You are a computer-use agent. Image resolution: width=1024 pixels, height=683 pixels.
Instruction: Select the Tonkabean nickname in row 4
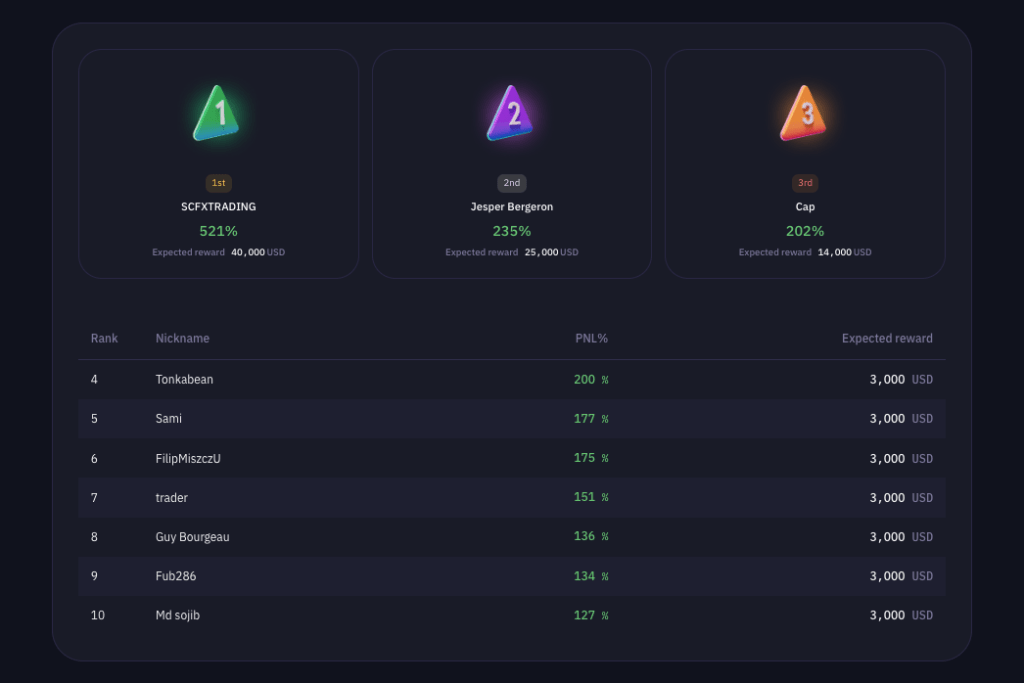[x=184, y=380]
